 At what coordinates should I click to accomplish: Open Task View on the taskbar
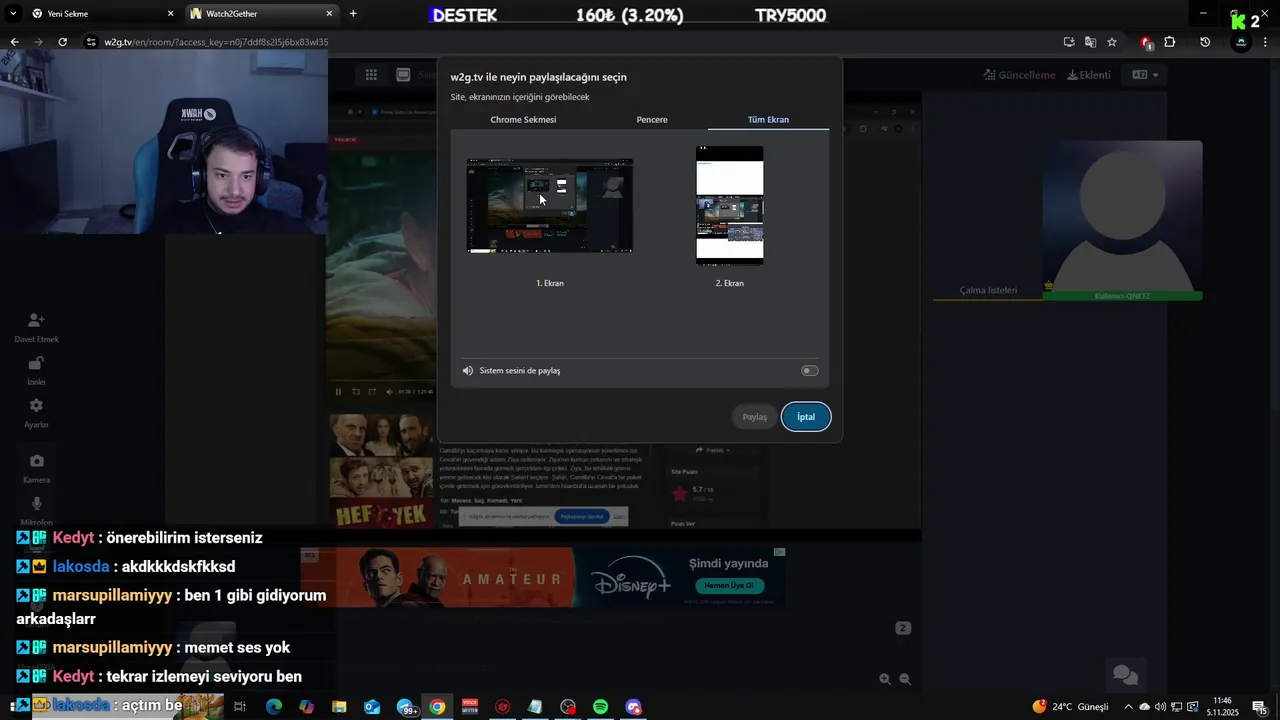pyautogui.click(x=240, y=707)
